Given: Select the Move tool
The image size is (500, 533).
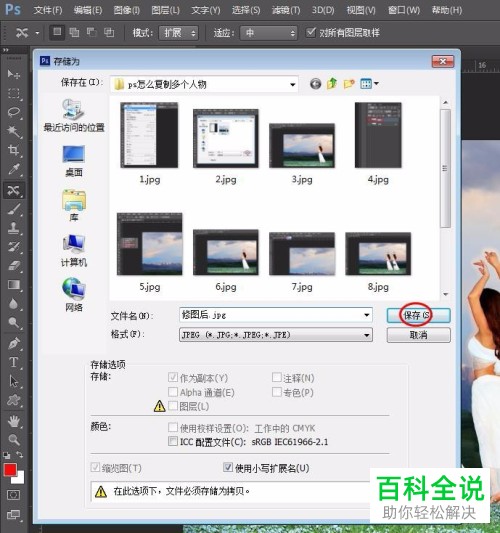Looking at the screenshot, I should tap(14, 74).
